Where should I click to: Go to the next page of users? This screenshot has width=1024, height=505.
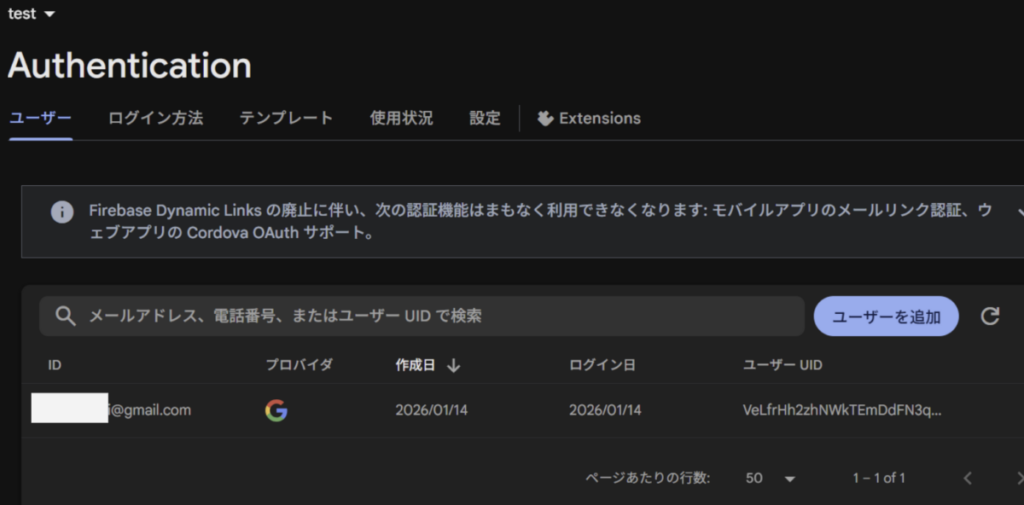(x=1017, y=478)
